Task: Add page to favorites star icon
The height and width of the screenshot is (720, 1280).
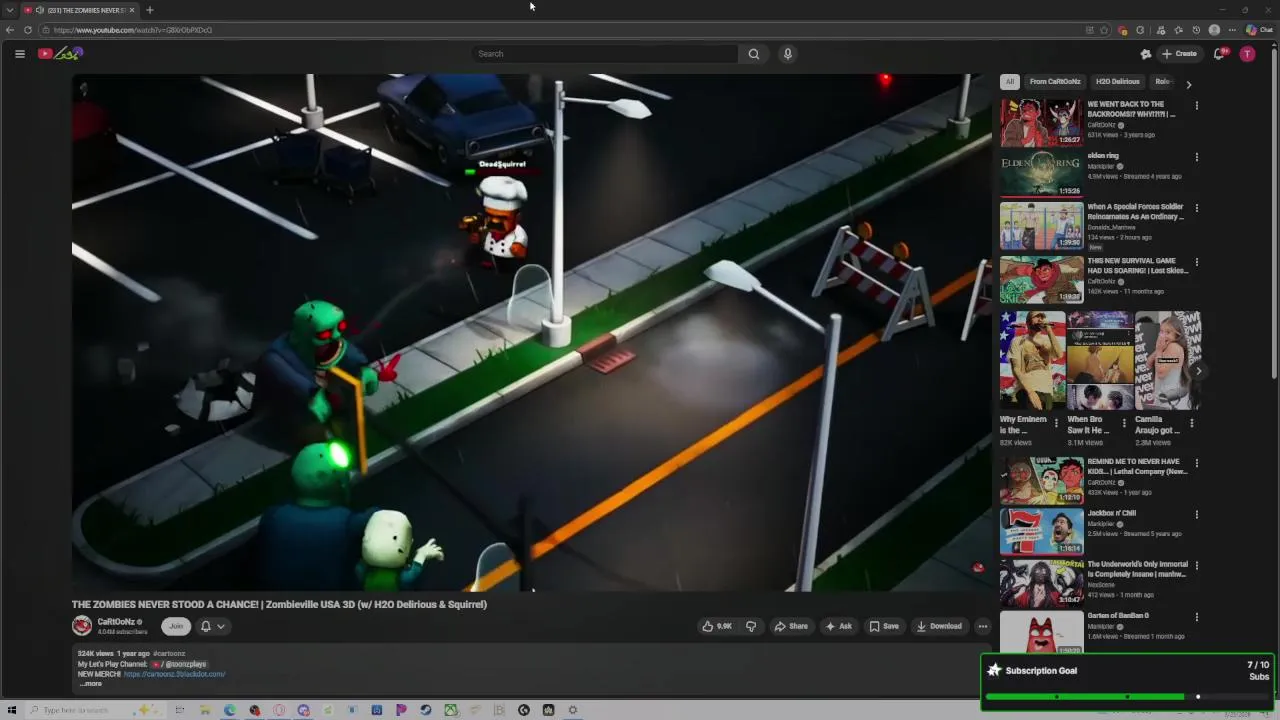Action: click(1104, 30)
